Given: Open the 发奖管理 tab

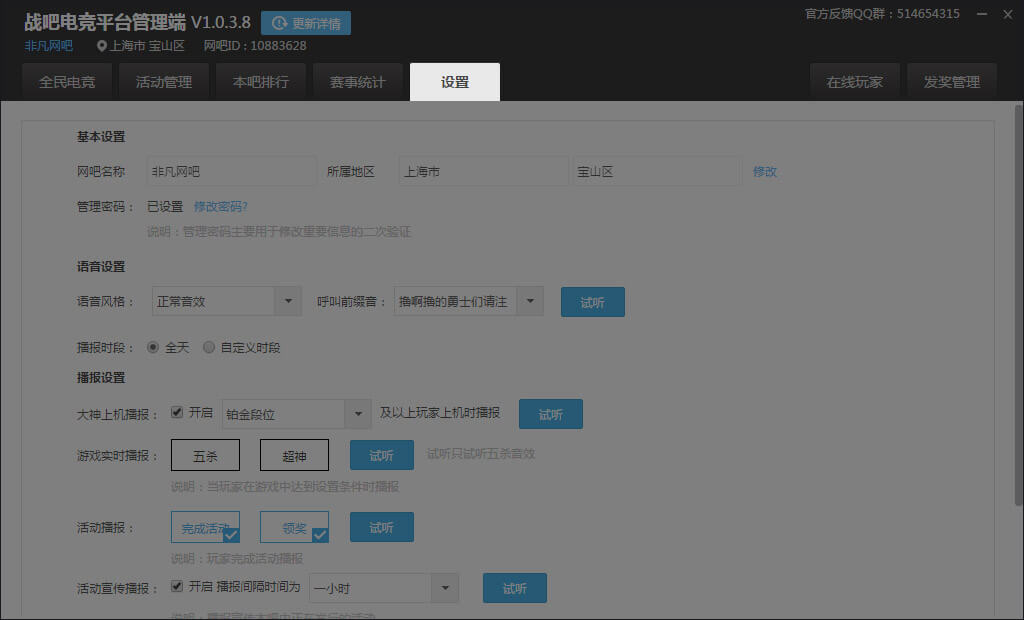Looking at the screenshot, I should pyautogui.click(x=952, y=82).
